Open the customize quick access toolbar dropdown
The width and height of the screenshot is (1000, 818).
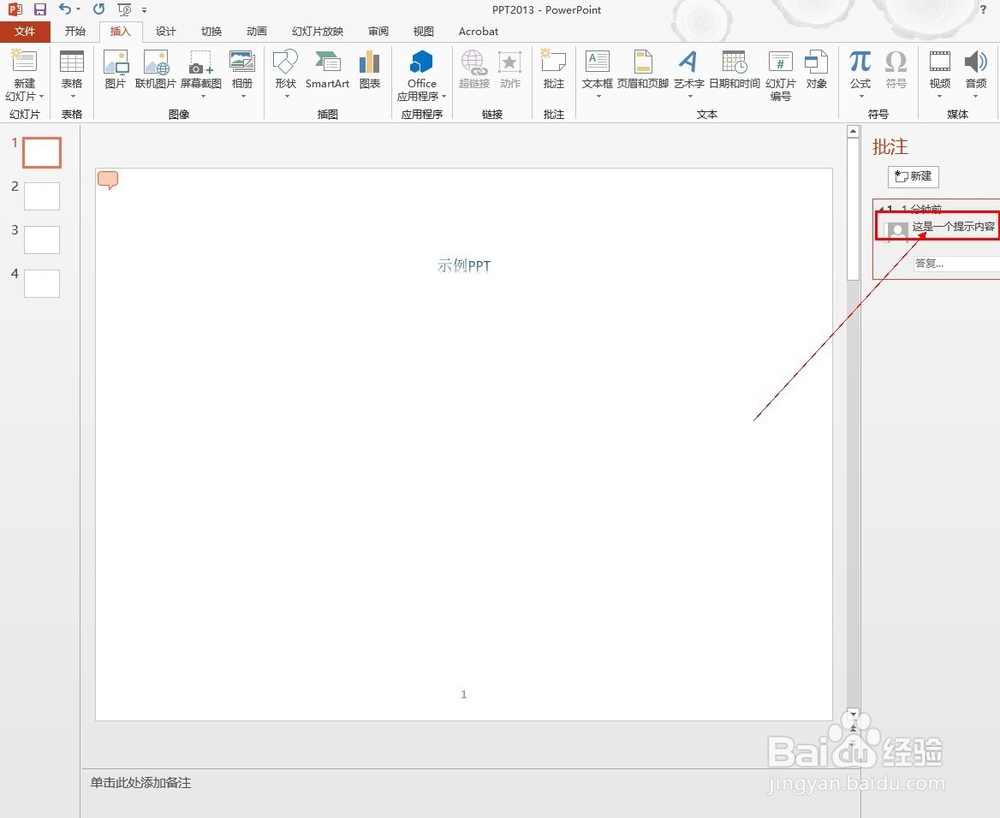144,10
